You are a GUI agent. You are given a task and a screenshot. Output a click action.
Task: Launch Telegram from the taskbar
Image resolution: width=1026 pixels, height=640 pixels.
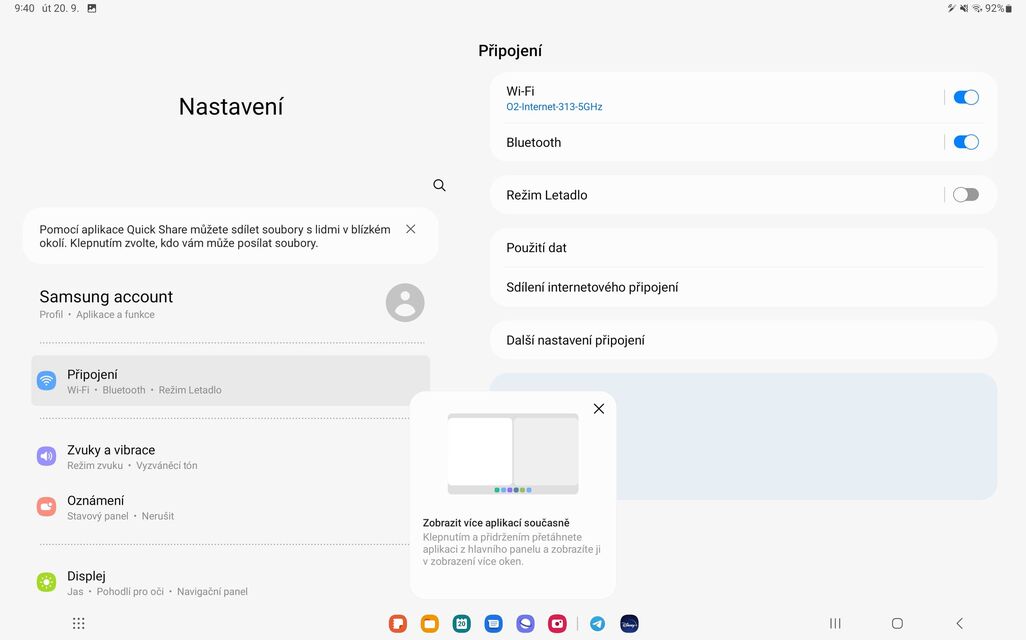coord(597,623)
